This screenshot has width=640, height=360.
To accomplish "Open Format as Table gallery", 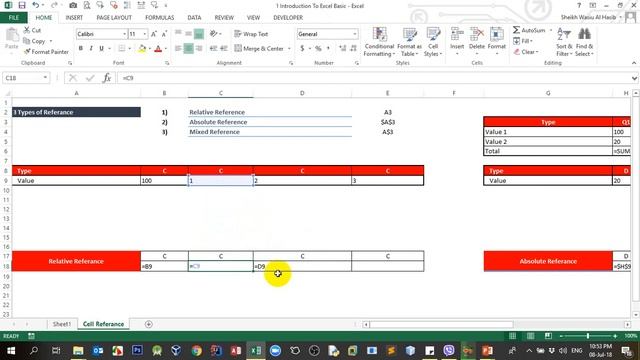I will pos(409,42).
